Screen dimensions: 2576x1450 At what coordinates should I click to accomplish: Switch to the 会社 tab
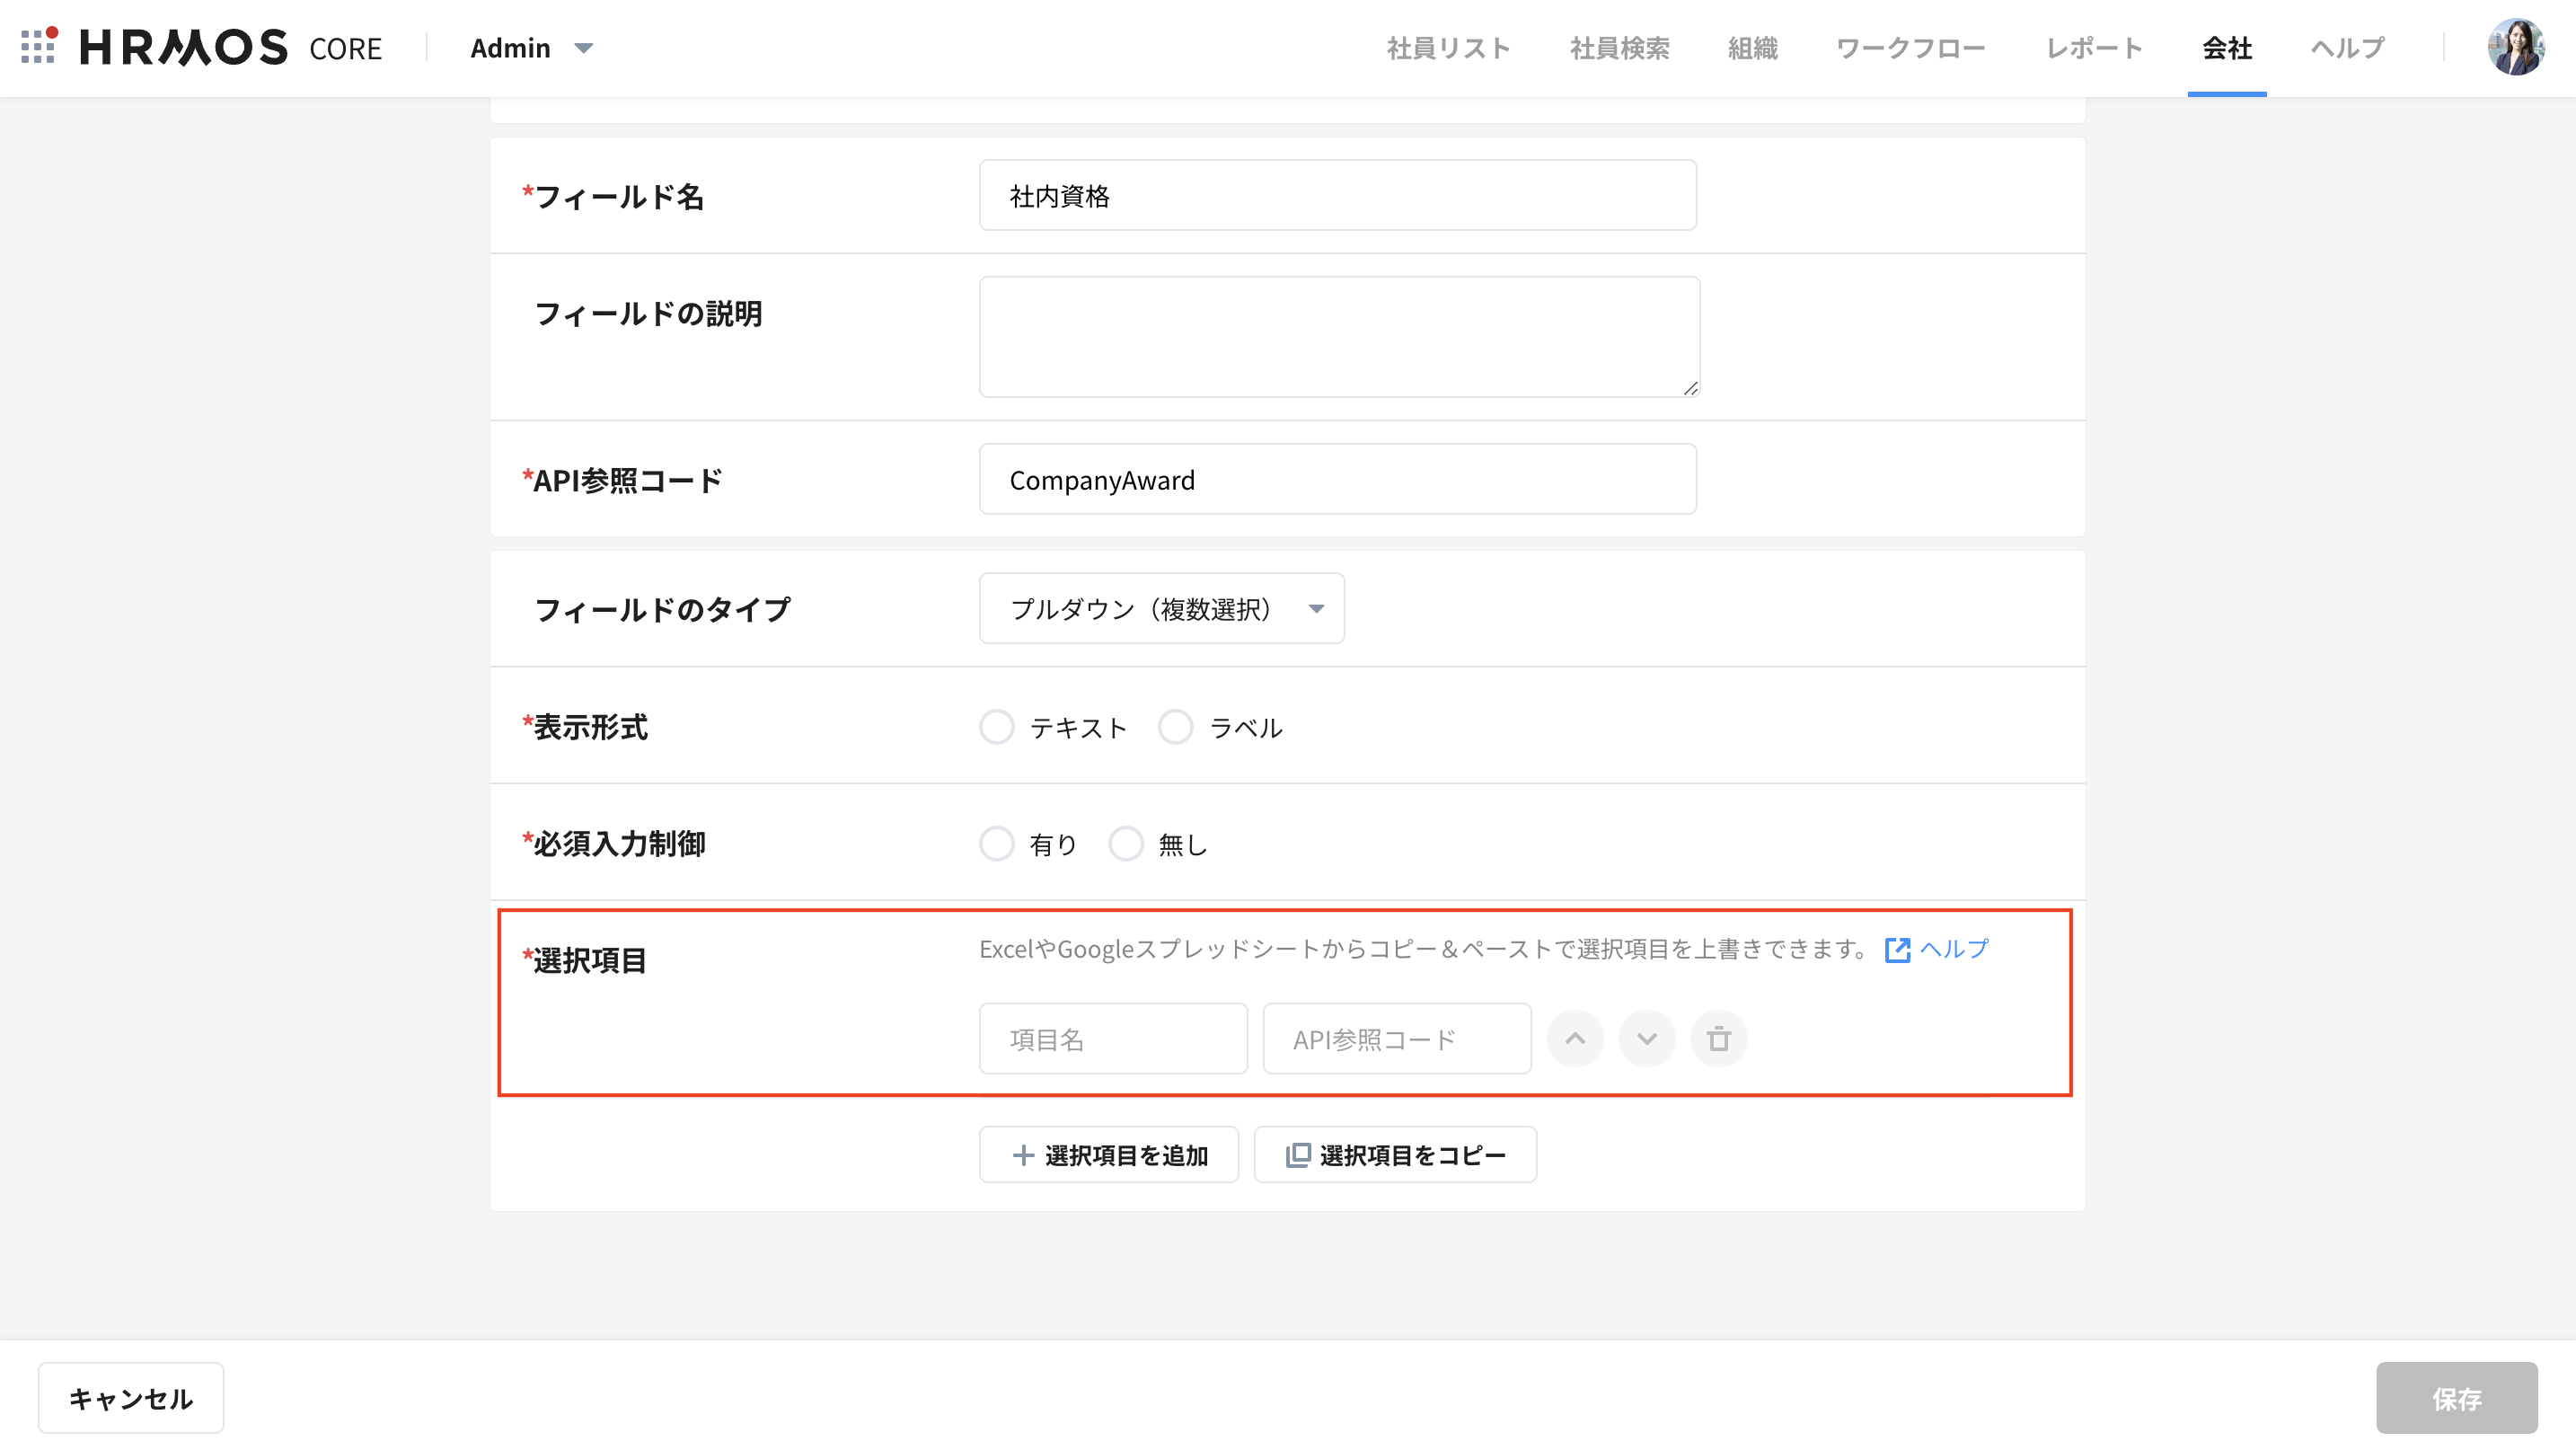click(x=2226, y=48)
